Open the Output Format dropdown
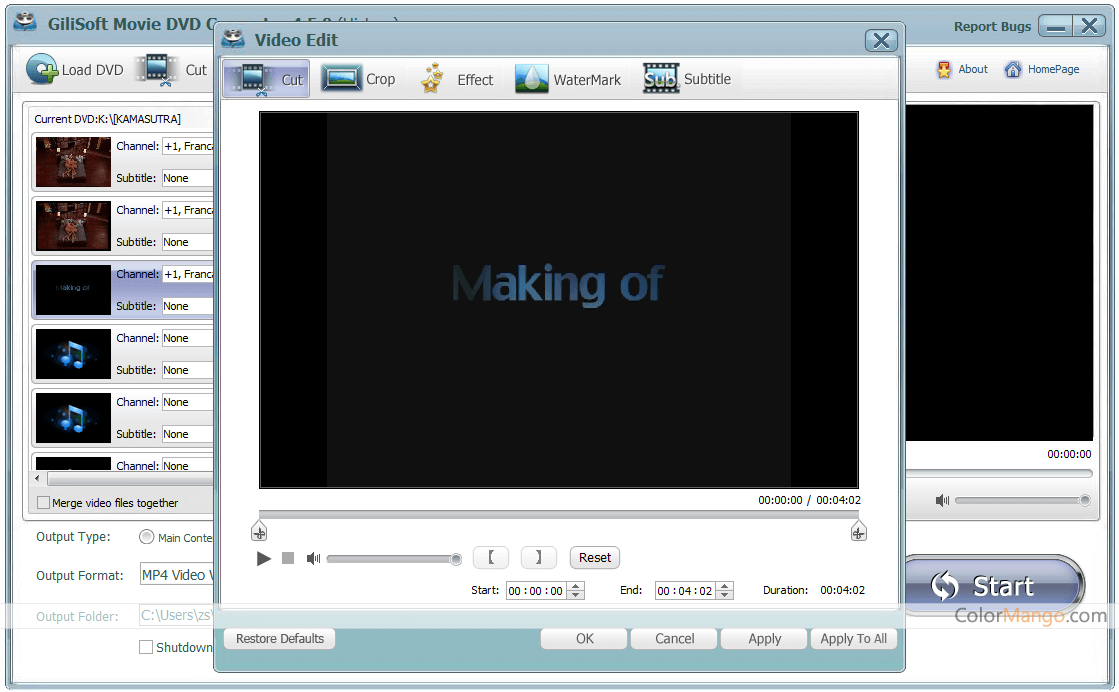This screenshot has height=692, width=1119. (x=177, y=575)
